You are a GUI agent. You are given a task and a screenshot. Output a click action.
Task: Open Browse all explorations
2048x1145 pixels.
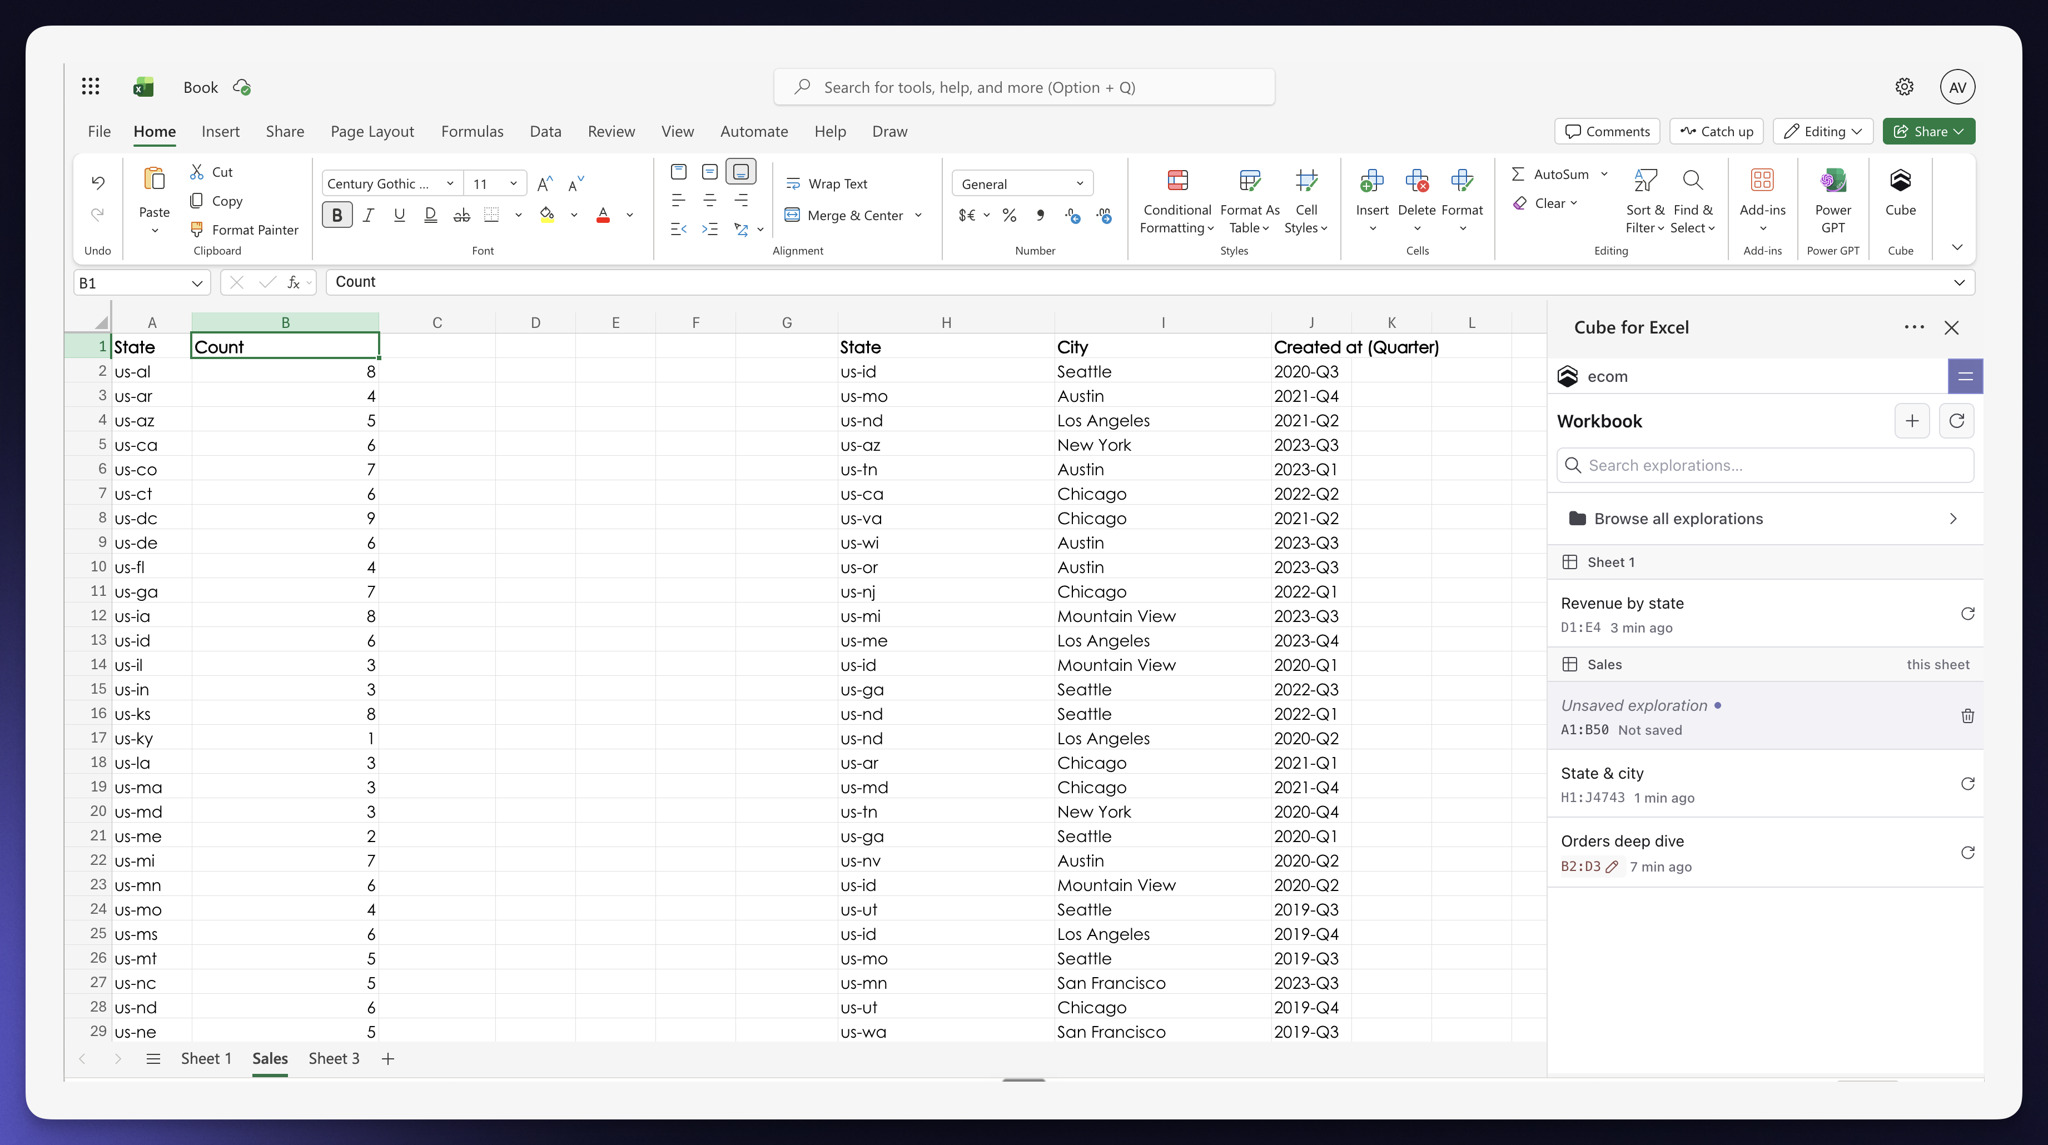pos(1765,518)
